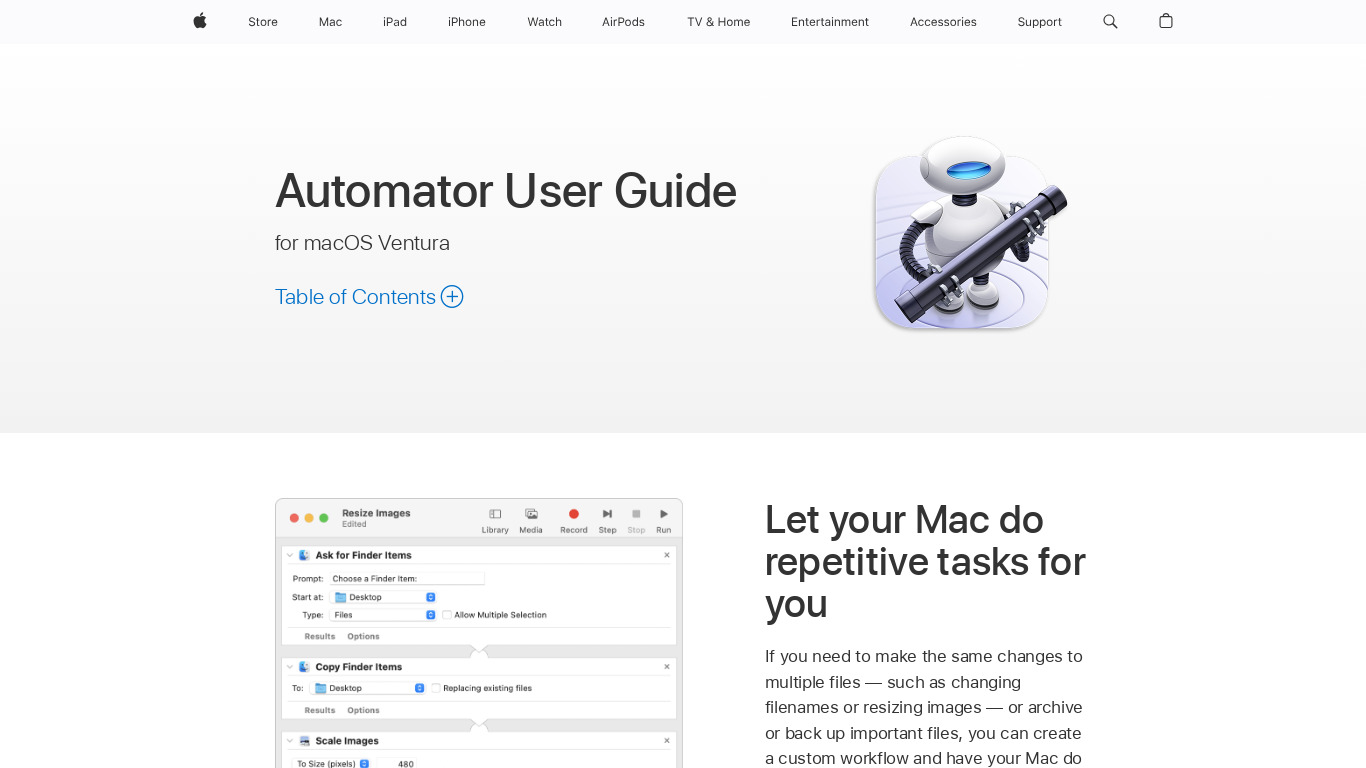Viewport: 1366px width, 768px height.
Task: Click the Automator robot app icon
Action: tap(970, 233)
